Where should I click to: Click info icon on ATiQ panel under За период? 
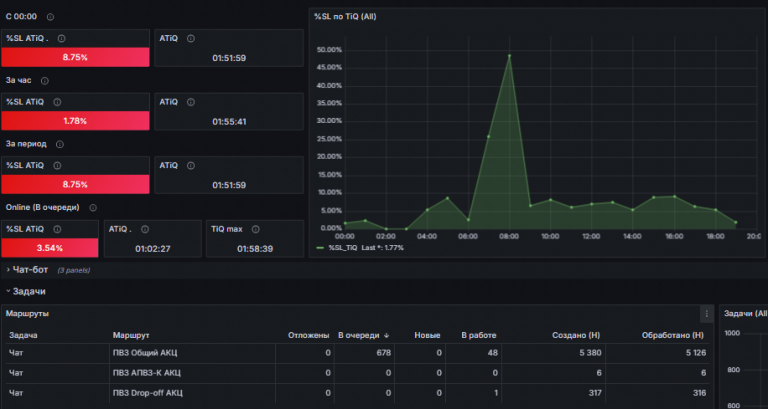coord(191,166)
